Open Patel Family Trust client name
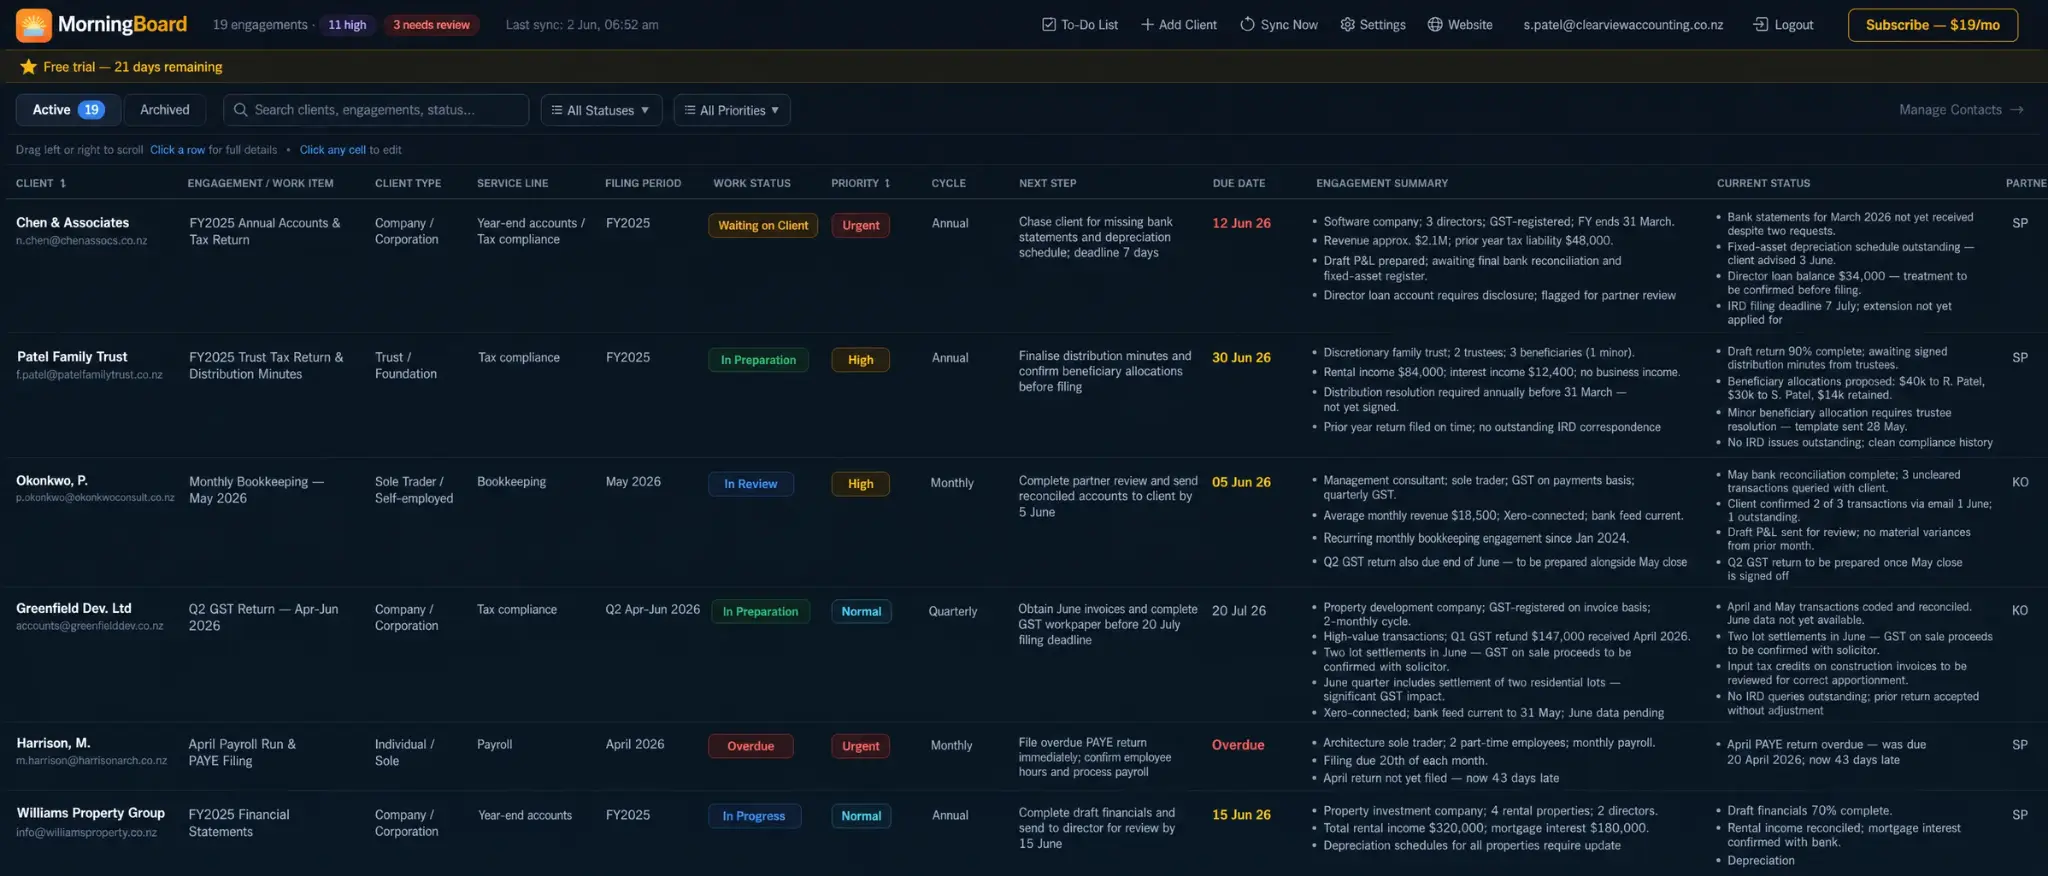Viewport: 2048px width, 876px height. [x=72, y=357]
